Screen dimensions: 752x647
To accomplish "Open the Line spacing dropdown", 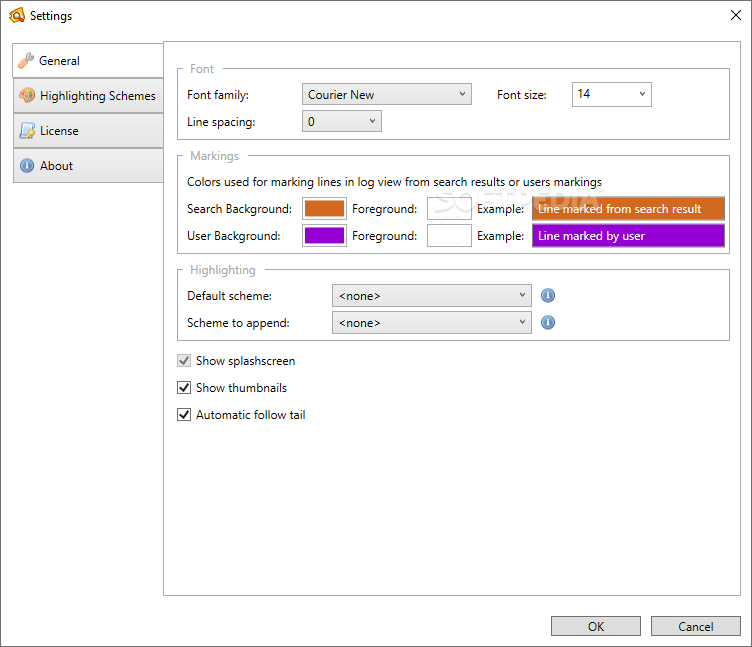I will click(x=341, y=121).
